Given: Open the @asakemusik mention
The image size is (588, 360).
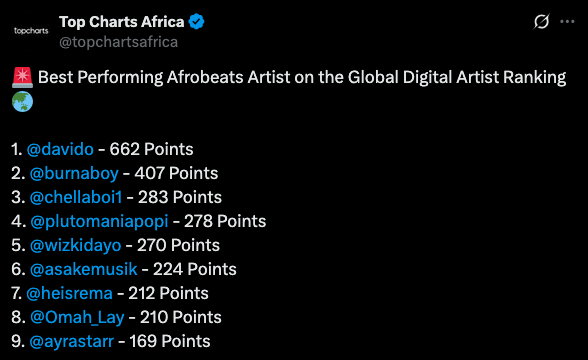Looking at the screenshot, I should click(83, 269).
